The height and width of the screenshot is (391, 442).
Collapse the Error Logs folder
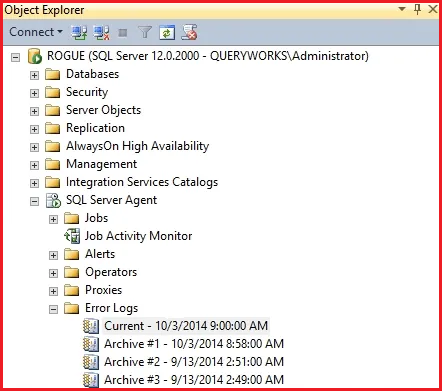[x=53, y=309]
